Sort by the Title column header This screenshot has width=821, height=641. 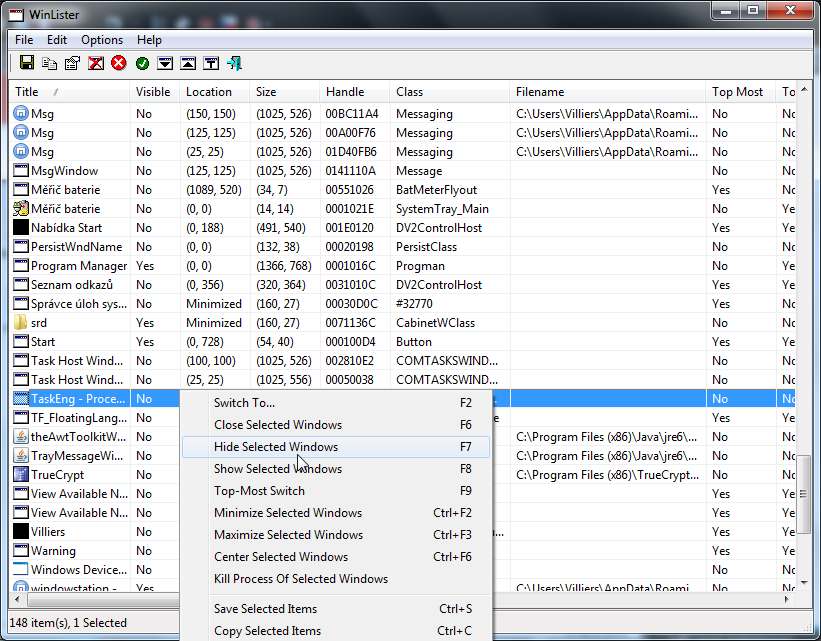69,92
